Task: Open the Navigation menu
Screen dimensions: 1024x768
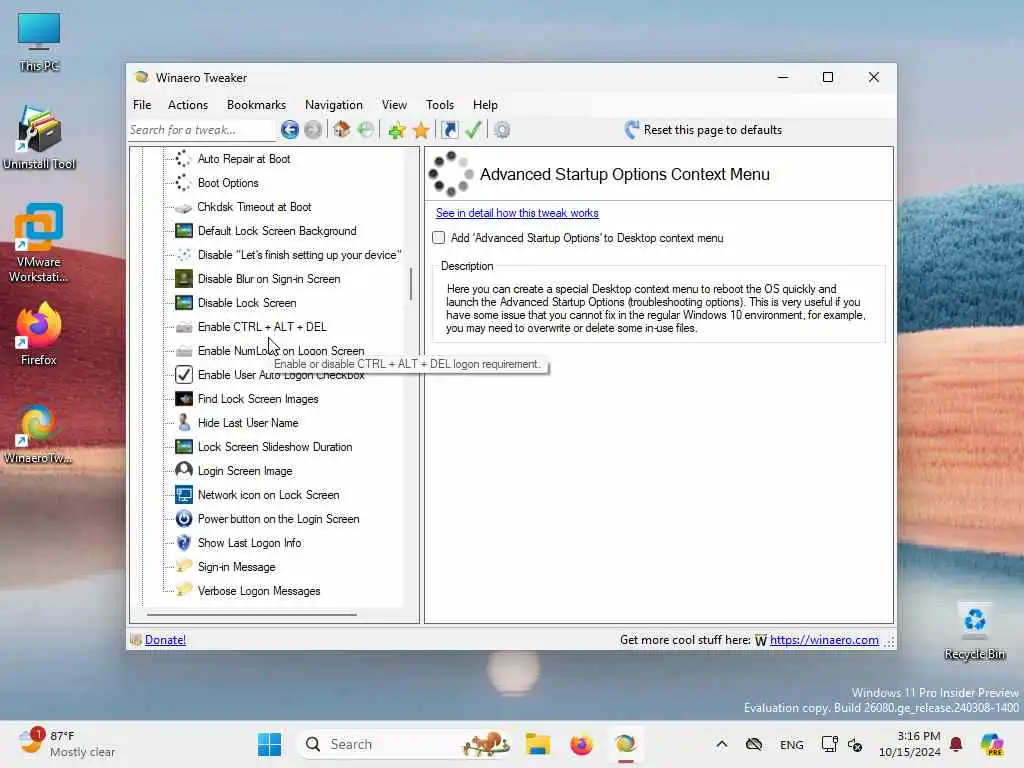Action: pyautogui.click(x=334, y=104)
